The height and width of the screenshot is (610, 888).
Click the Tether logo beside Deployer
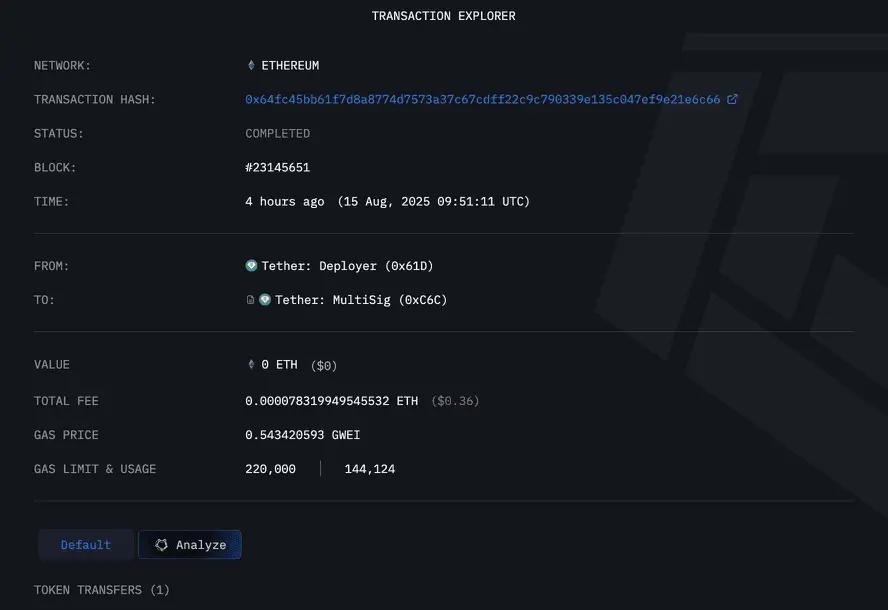[251, 266]
